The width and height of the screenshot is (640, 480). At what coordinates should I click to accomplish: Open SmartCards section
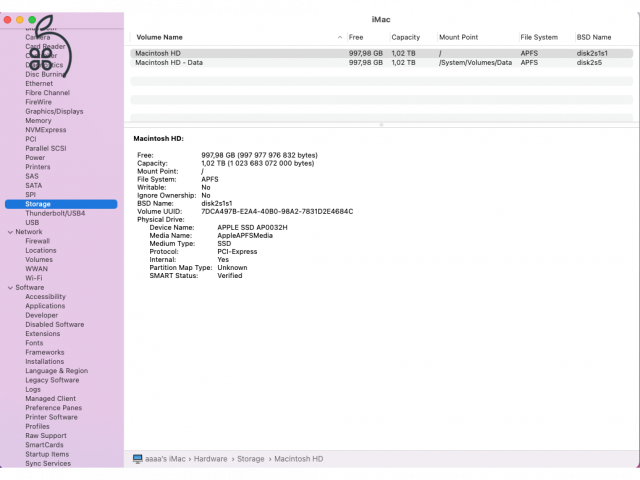click(44, 445)
